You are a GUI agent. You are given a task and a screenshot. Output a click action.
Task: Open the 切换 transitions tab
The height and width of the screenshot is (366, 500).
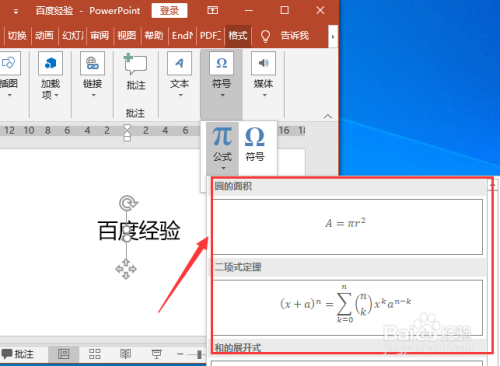pos(17,35)
